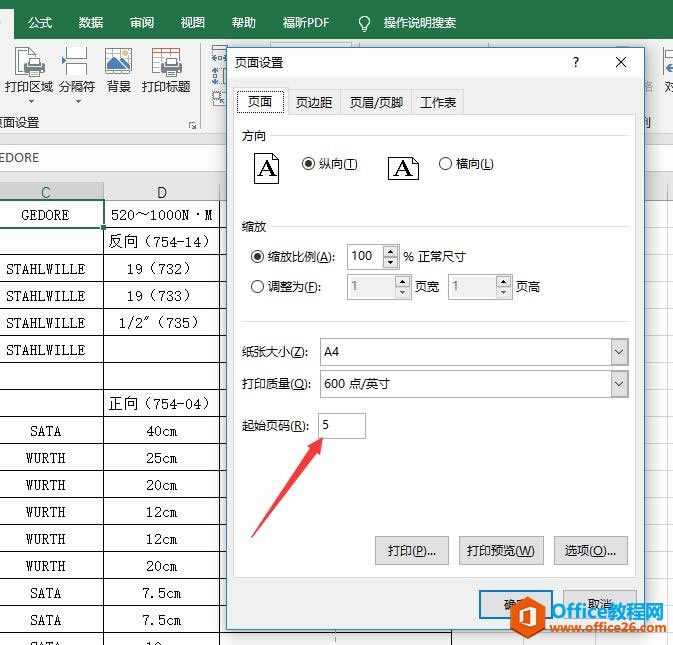Choose the Adjust to (缩放比例) option

pos(257,257)
